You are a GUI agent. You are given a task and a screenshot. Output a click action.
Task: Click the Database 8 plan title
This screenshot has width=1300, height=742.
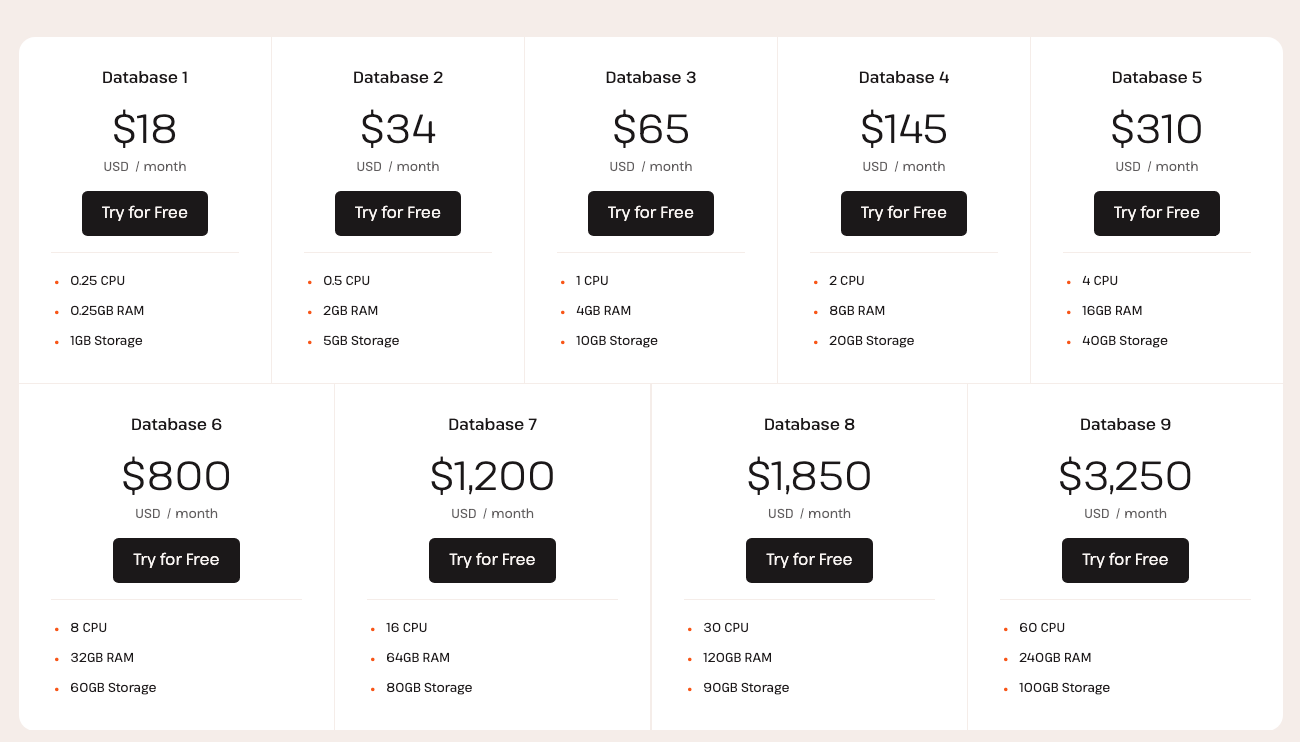[x=809, y=424]
